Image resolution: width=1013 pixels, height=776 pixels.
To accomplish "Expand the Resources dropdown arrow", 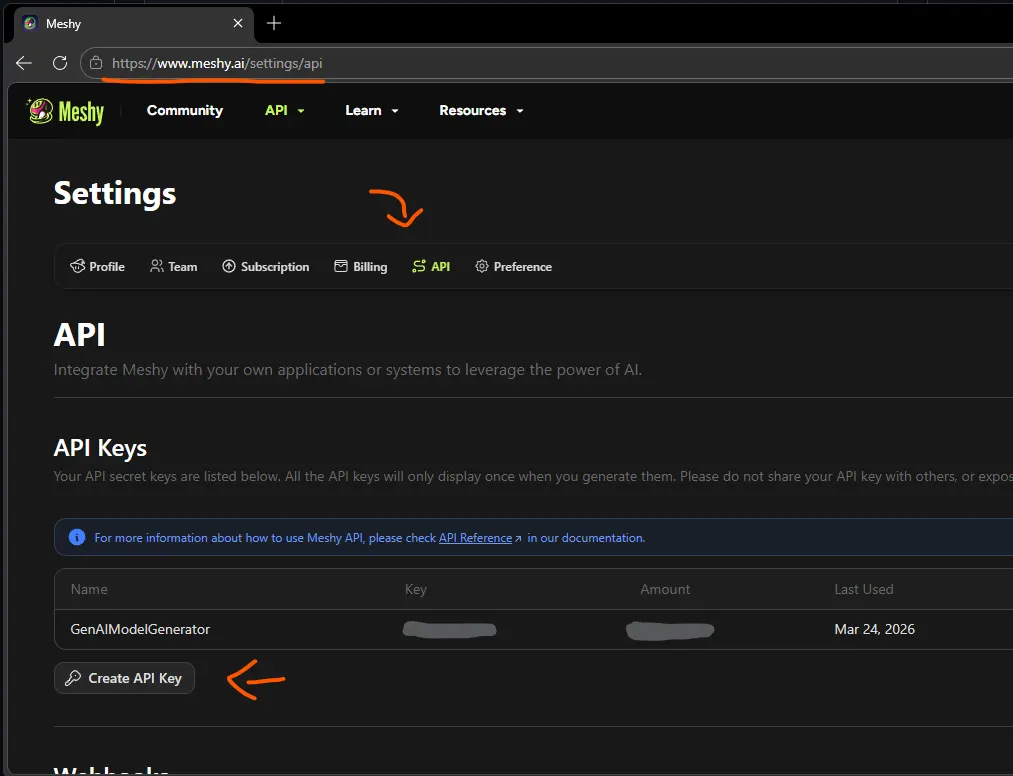I will coord(520,111).
